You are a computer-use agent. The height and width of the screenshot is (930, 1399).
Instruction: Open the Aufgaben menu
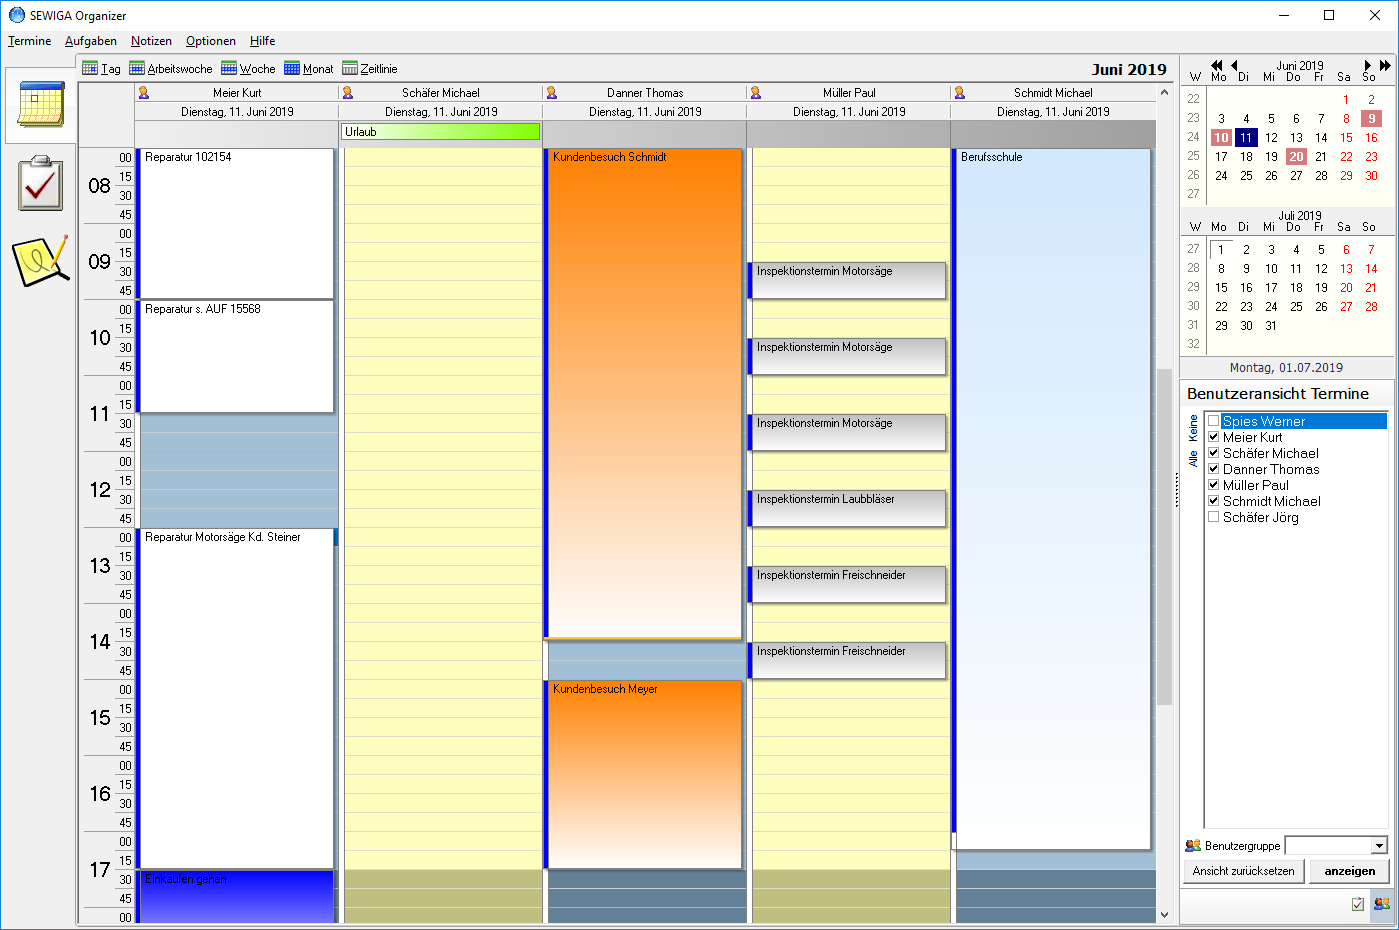coord(91,41)
